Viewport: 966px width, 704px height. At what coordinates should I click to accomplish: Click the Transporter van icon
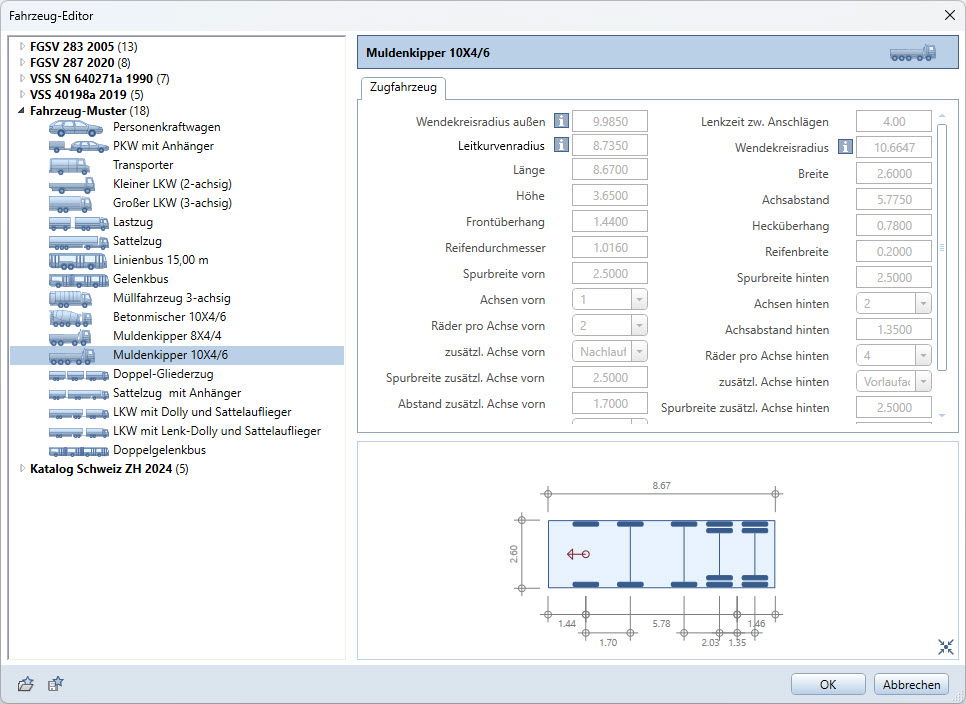tap(69, 166)
